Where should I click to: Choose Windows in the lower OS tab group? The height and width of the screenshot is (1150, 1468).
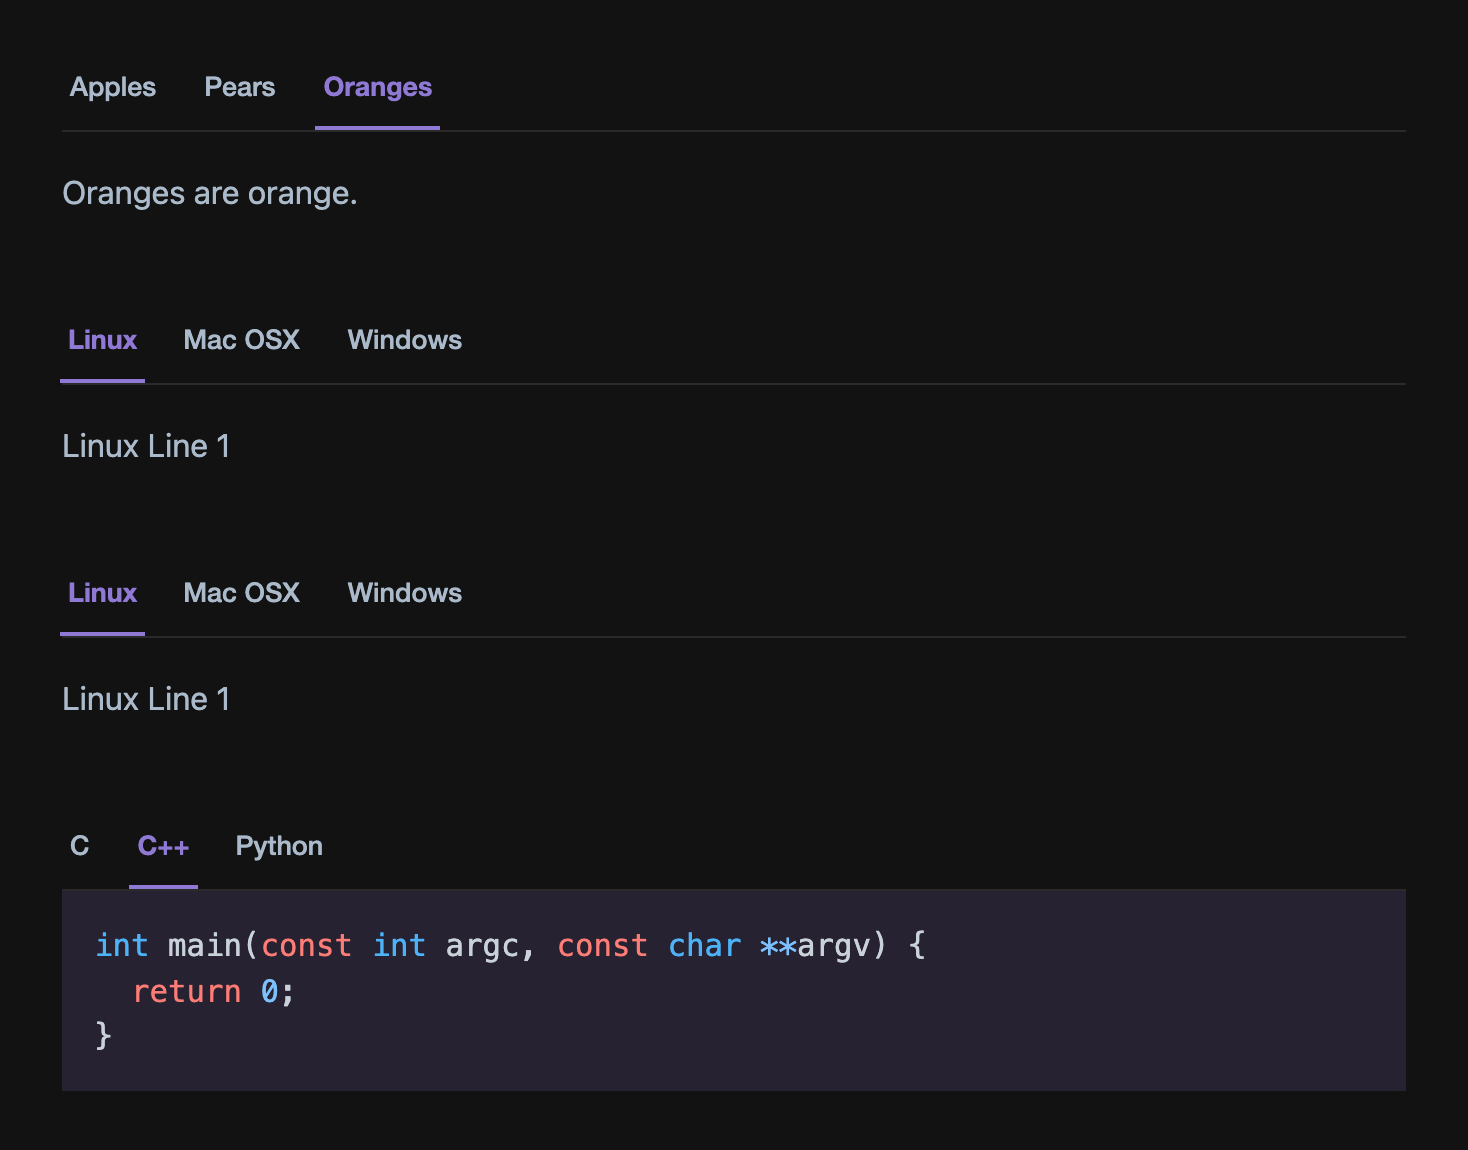[405, 593]
